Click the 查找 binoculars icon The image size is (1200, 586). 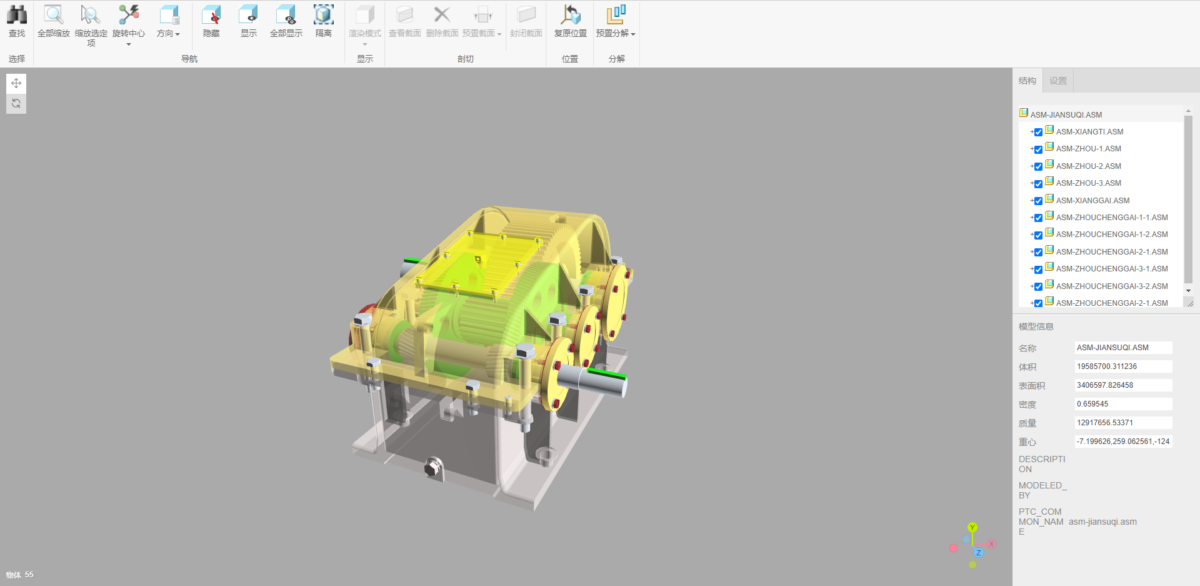click(17, 15)
